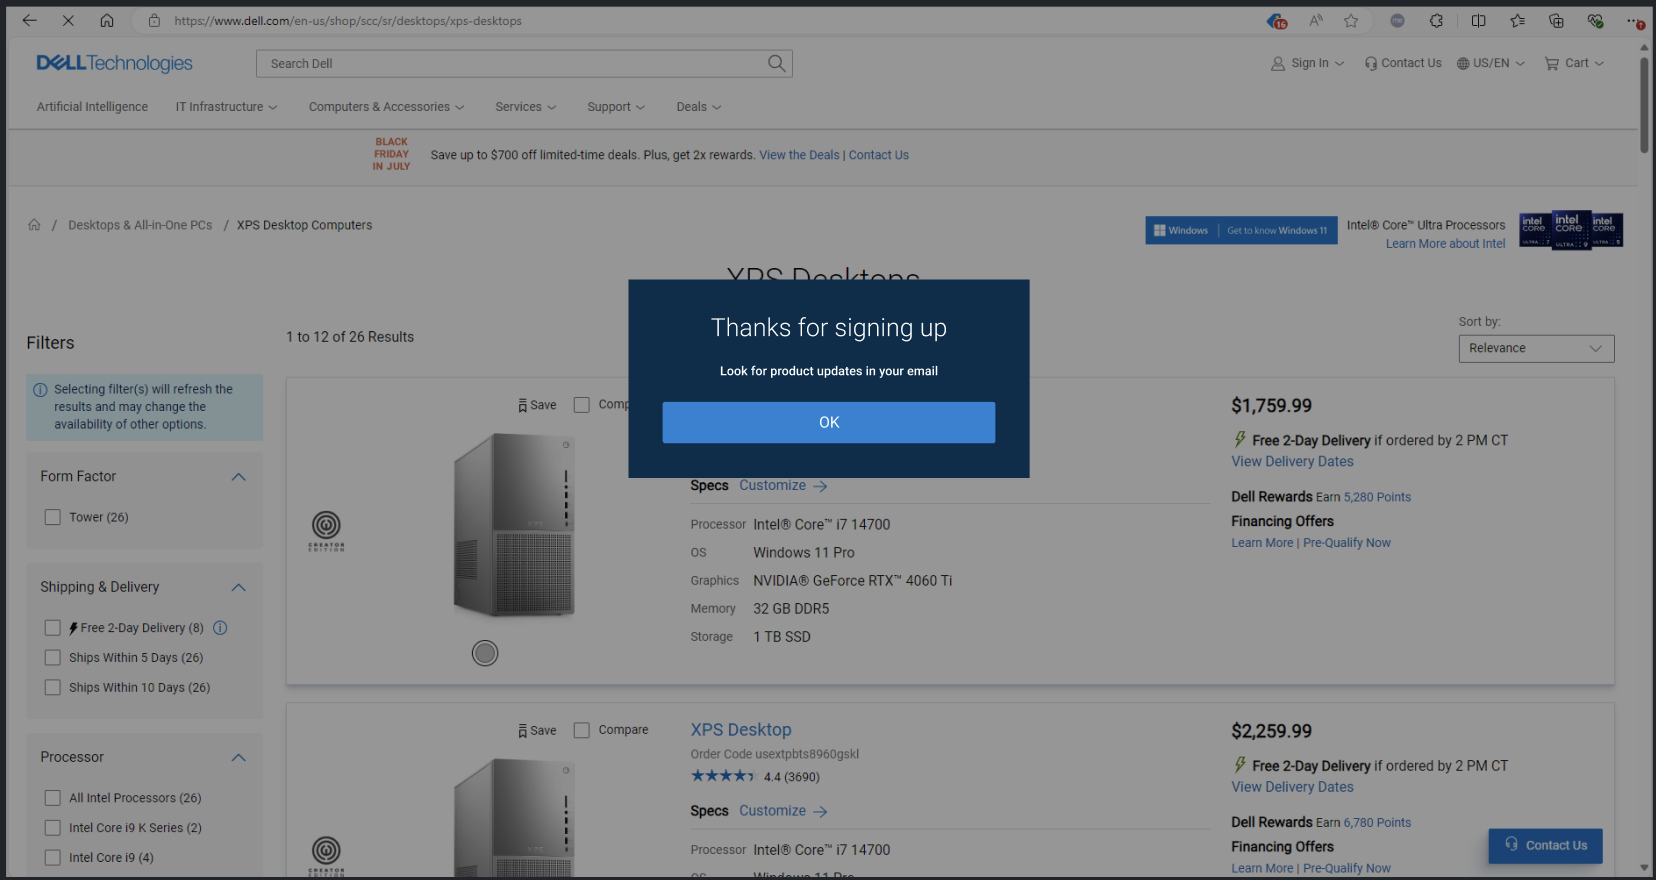1656x880 pixels.
Task: Click the Intel Core processor badges
Action: click(x=1570, y=231)
